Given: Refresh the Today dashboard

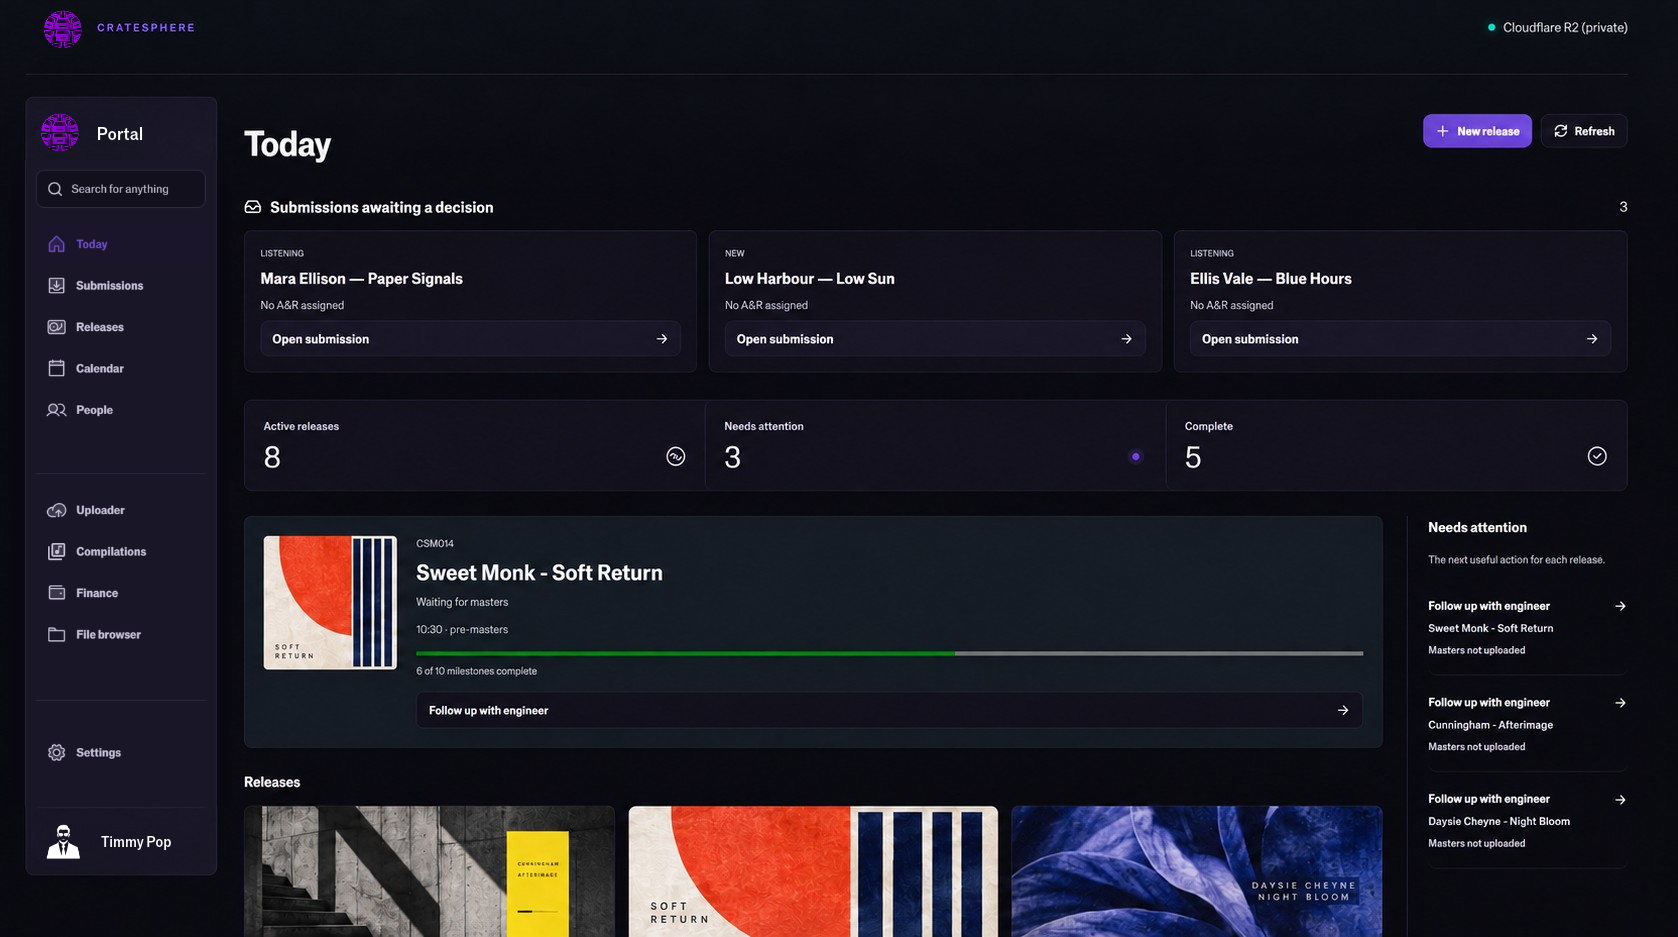Looking at the screenshot, I should click(x=1584, y=131).
